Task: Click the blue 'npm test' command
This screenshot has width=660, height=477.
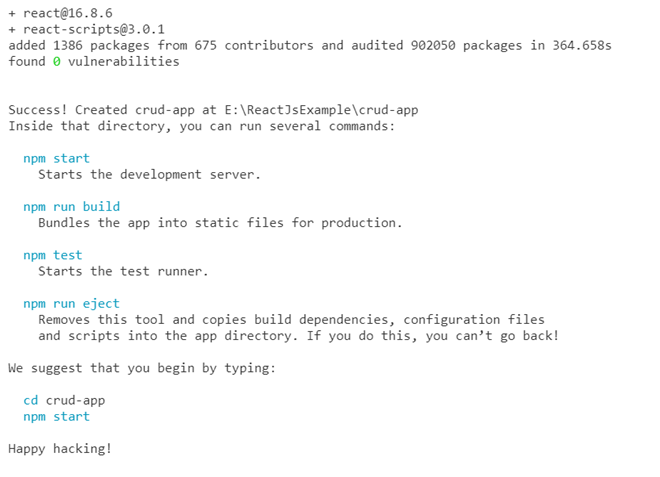Action: 53,255
